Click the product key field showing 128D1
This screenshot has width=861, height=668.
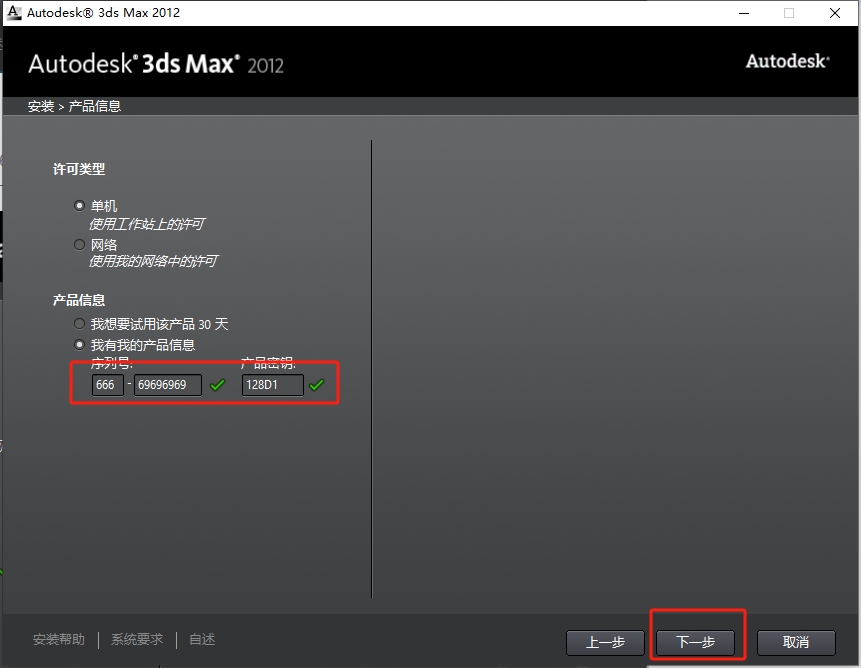coord(272,384)
